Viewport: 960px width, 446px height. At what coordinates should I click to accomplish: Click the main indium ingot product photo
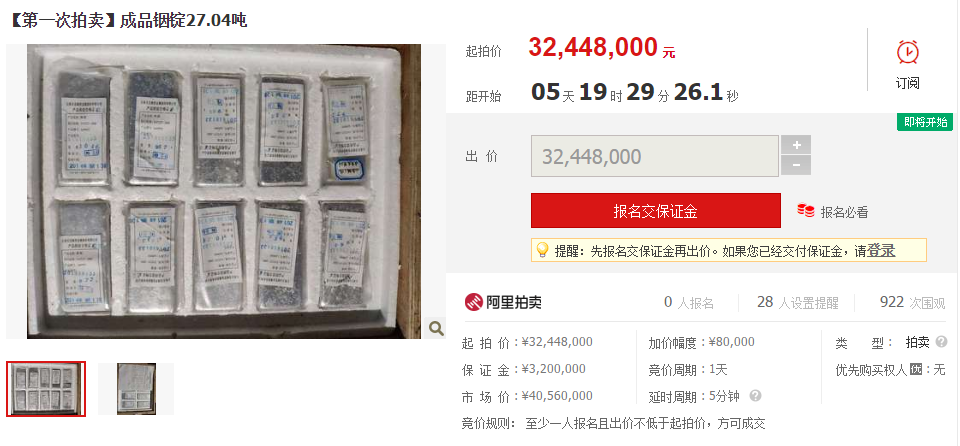click(224, 191)
